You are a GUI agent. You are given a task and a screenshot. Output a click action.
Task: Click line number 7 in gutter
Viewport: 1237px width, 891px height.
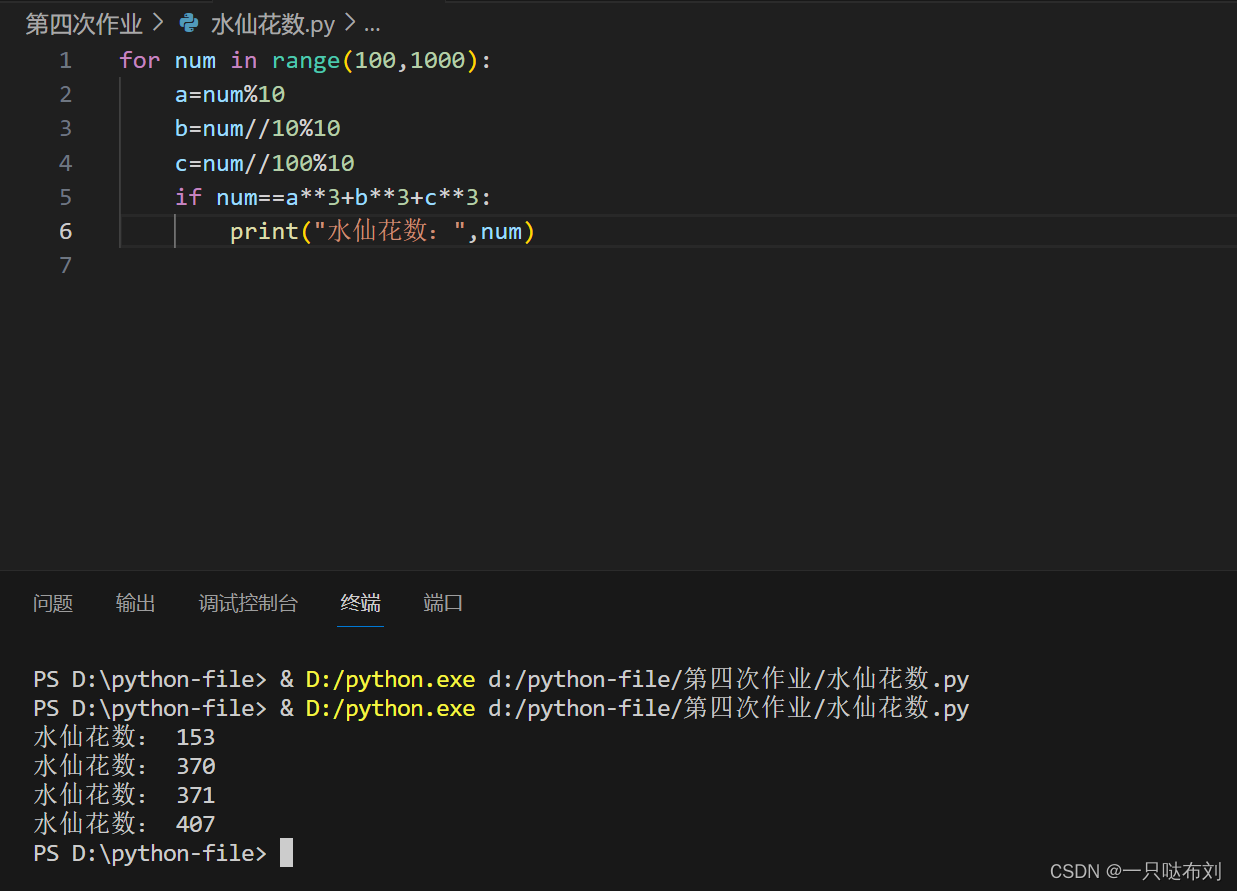click(x=66, y=265)
